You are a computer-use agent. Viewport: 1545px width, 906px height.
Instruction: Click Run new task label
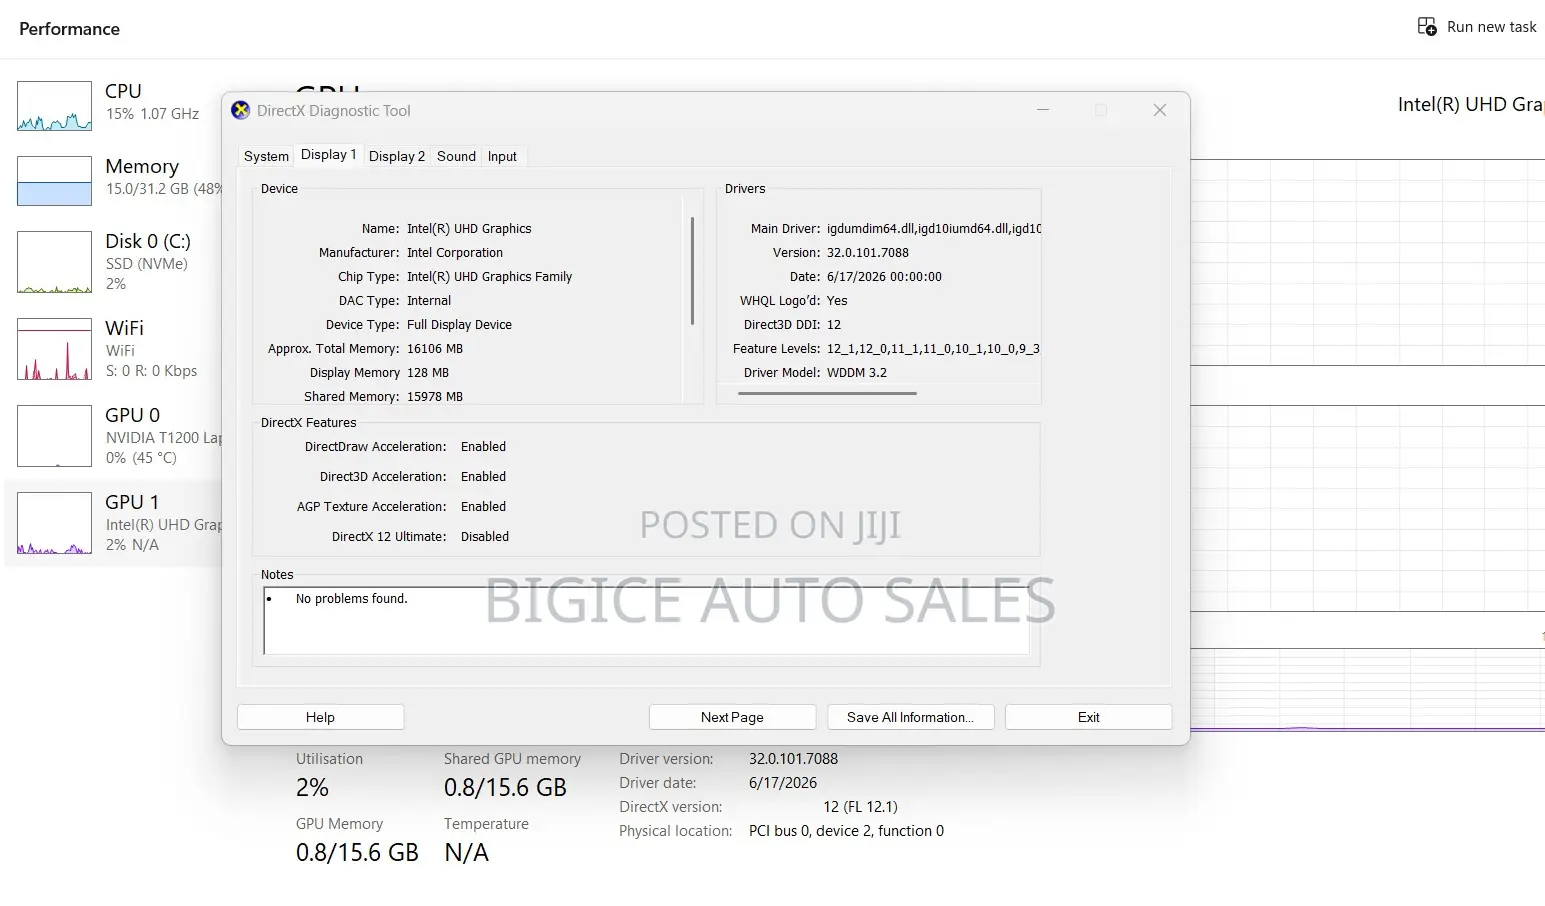(x=1491, y=27)
